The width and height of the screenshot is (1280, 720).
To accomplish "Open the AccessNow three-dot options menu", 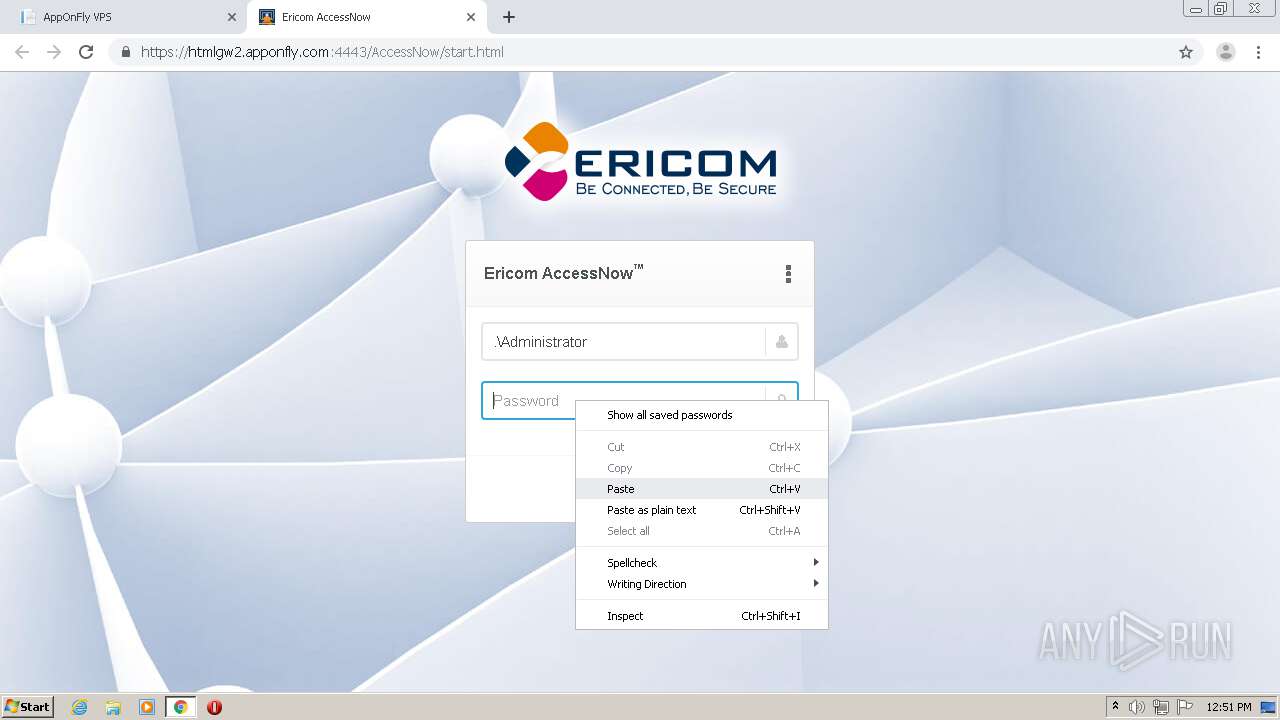I will (788, 274).
